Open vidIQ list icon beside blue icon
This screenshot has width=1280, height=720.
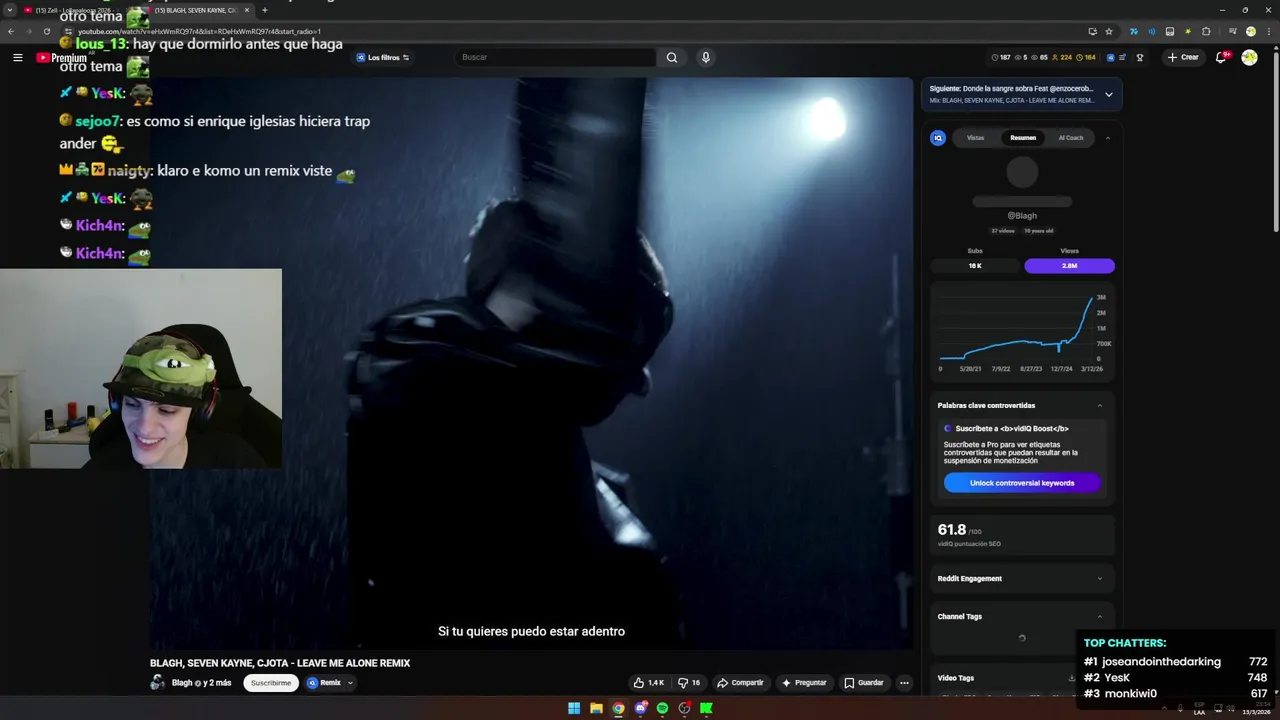point(1123,57)
